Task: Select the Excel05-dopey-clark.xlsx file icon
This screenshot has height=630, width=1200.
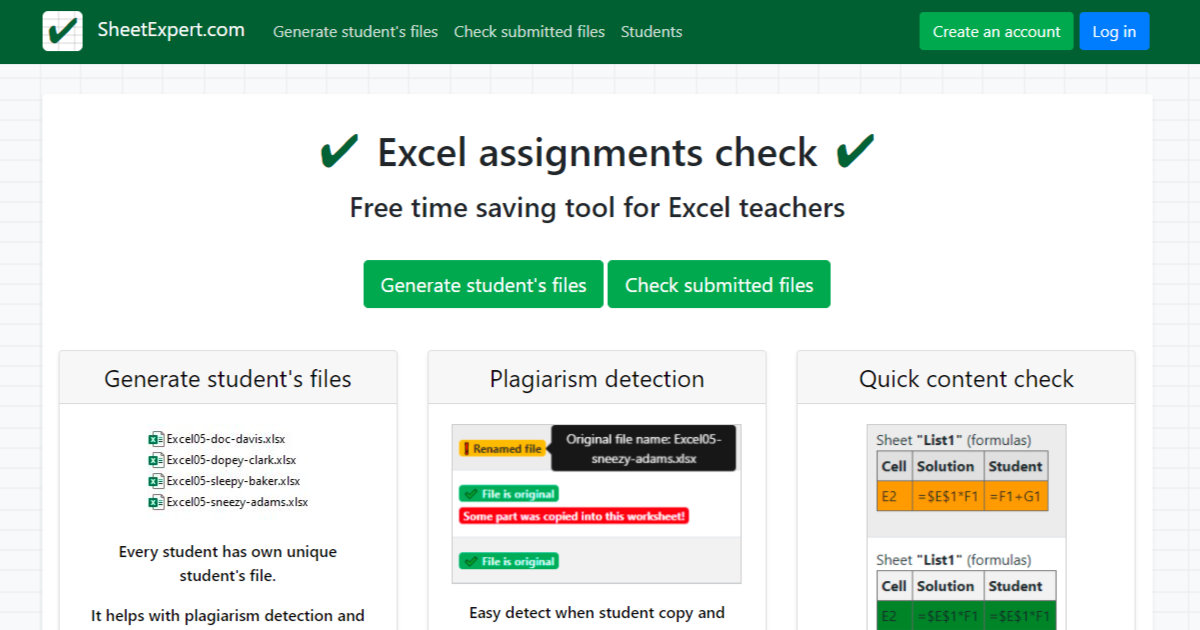Action: [x=157, y=459]
